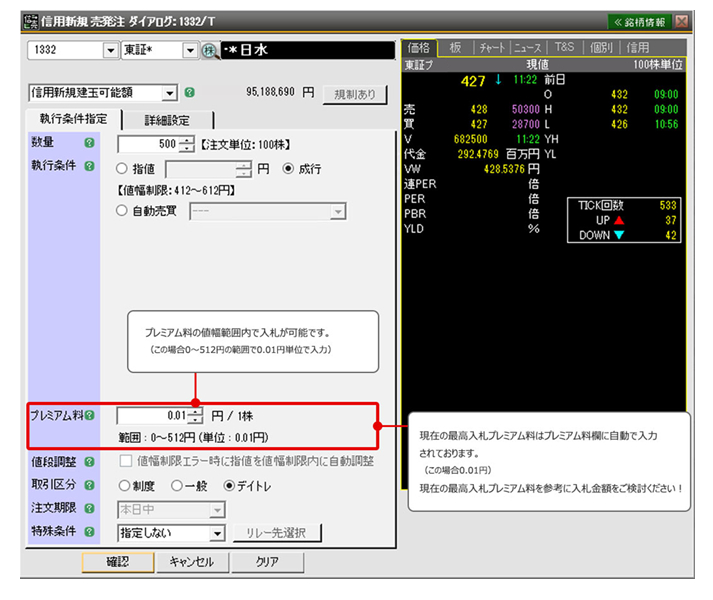Open the T&S tab
The height and width of the screenshot is (600, 713).
565,47
